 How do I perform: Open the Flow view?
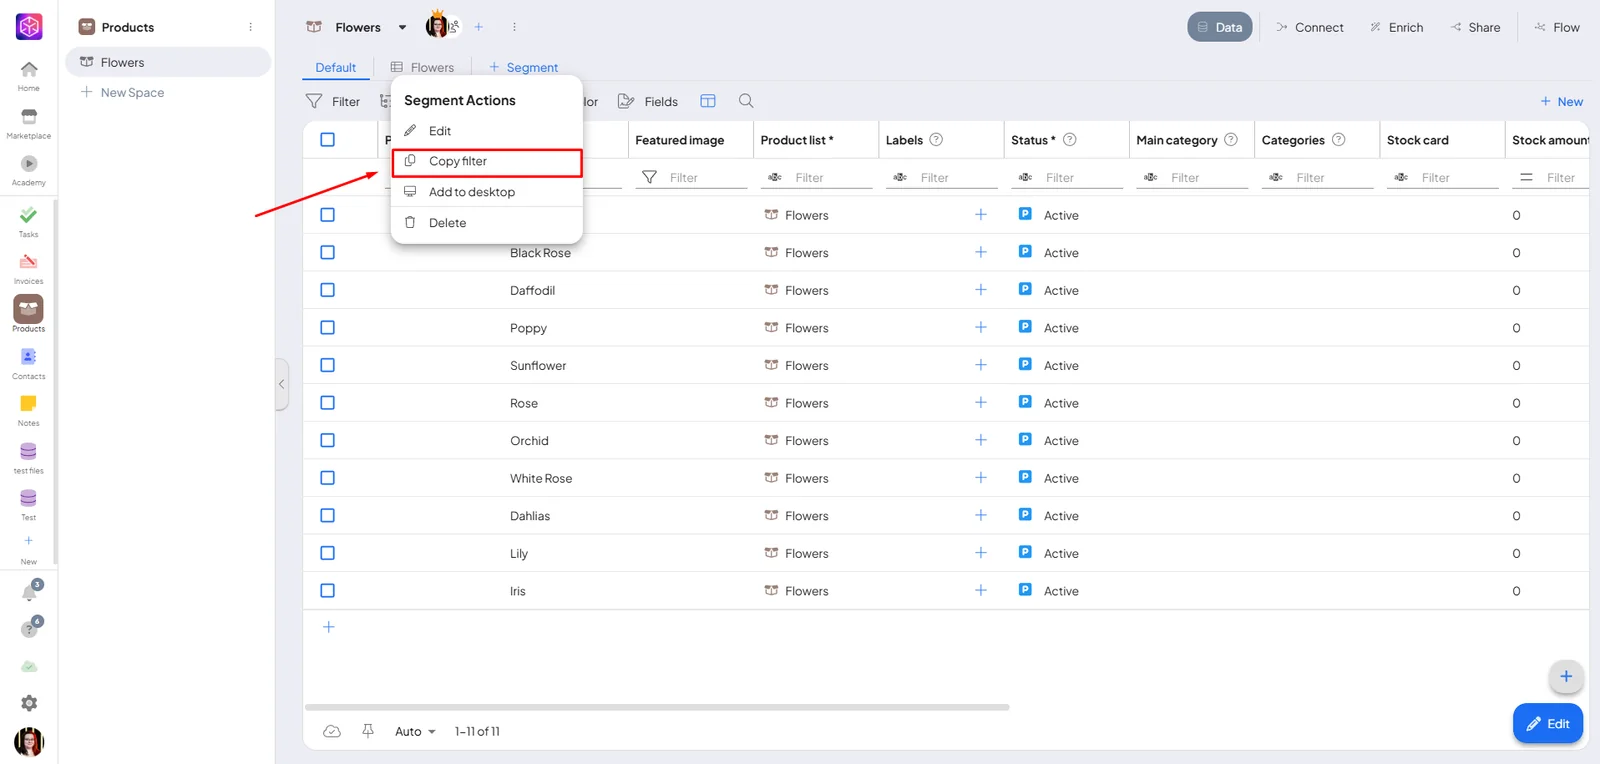point(1557,27)
